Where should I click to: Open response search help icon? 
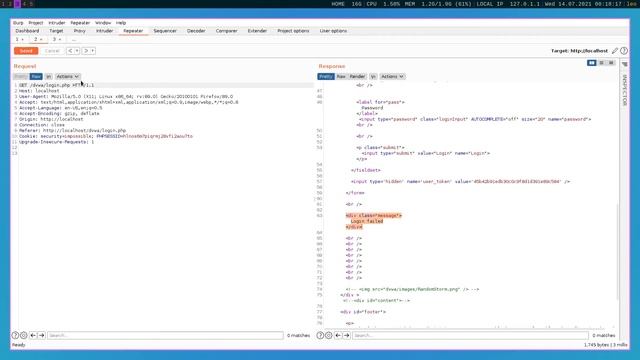coord(320,335)
